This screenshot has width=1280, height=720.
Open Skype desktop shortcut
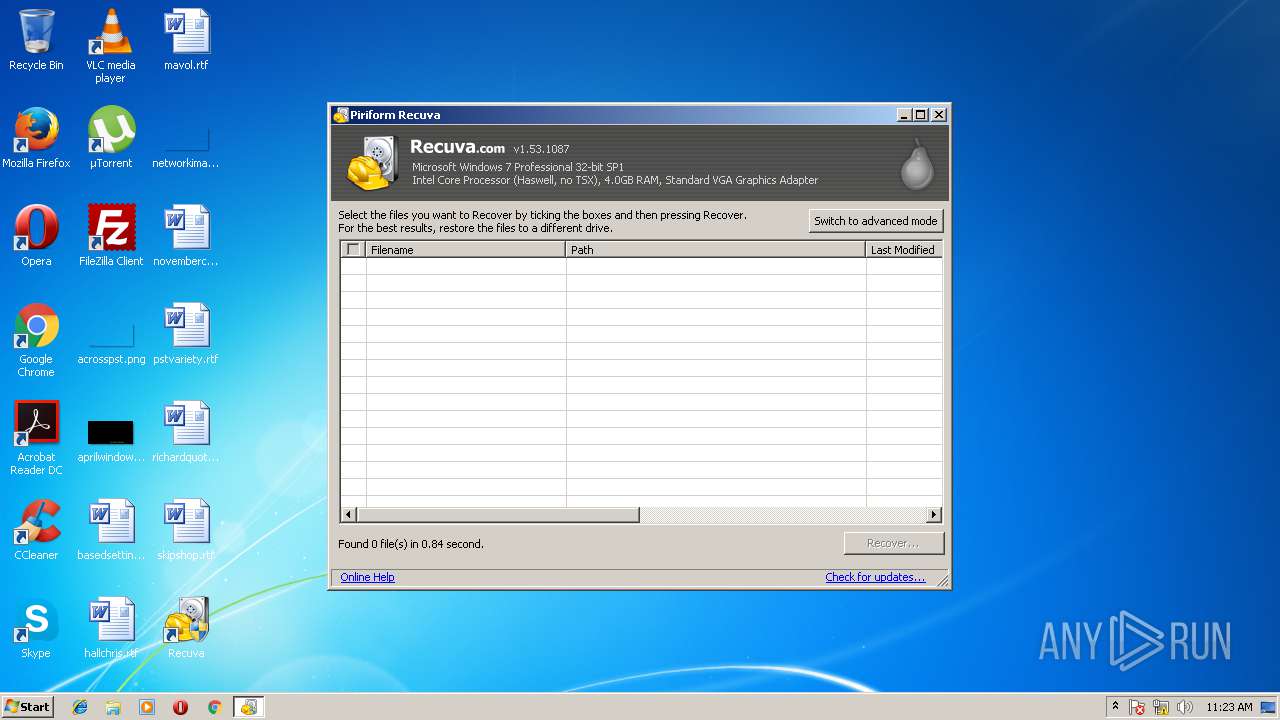tap(36, 628)
